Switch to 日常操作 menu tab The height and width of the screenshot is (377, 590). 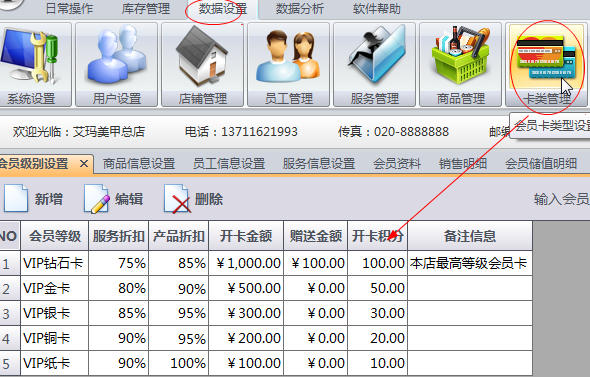[69, 9]
